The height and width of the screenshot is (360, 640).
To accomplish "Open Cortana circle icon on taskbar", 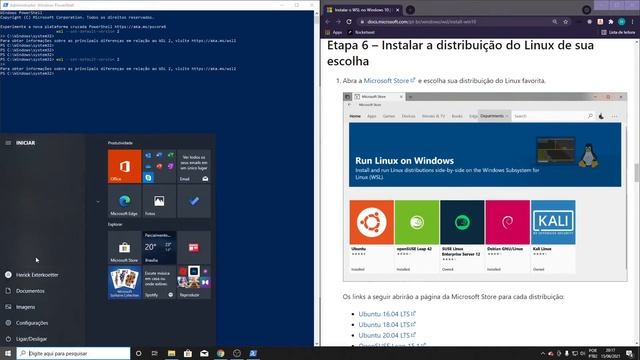I will point(138,353).
